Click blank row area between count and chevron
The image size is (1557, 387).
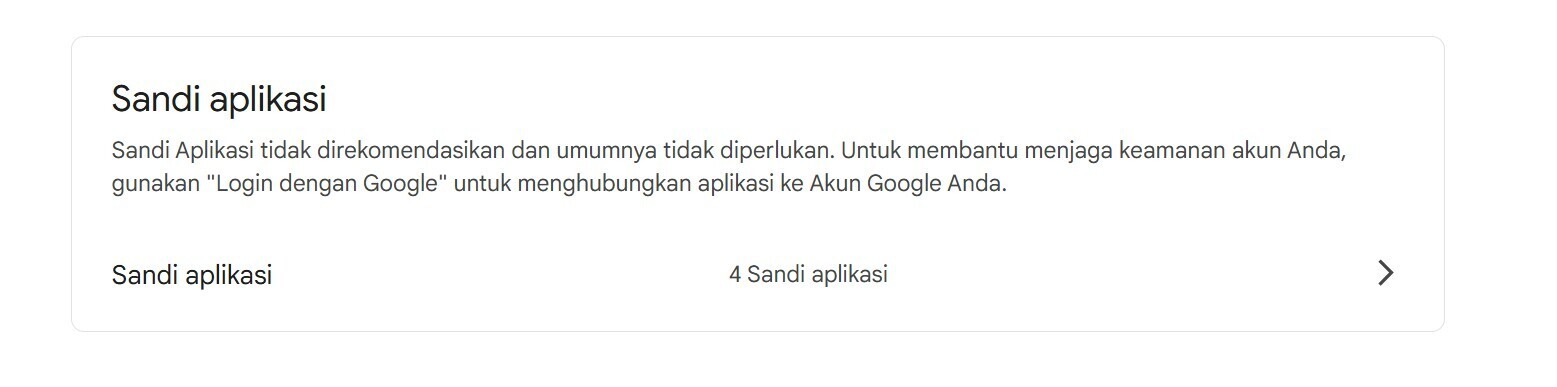1130,275
